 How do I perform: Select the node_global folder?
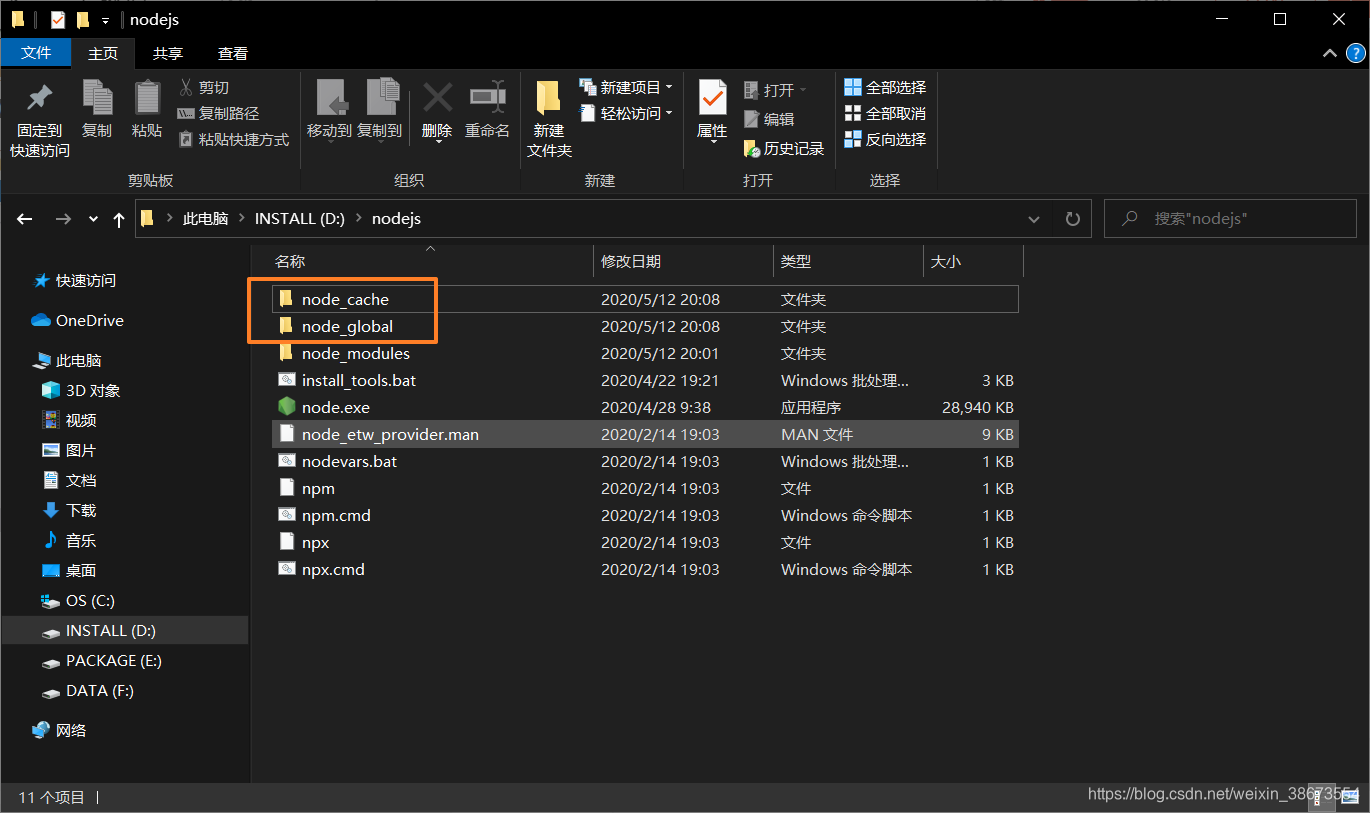tap(645, 326)
